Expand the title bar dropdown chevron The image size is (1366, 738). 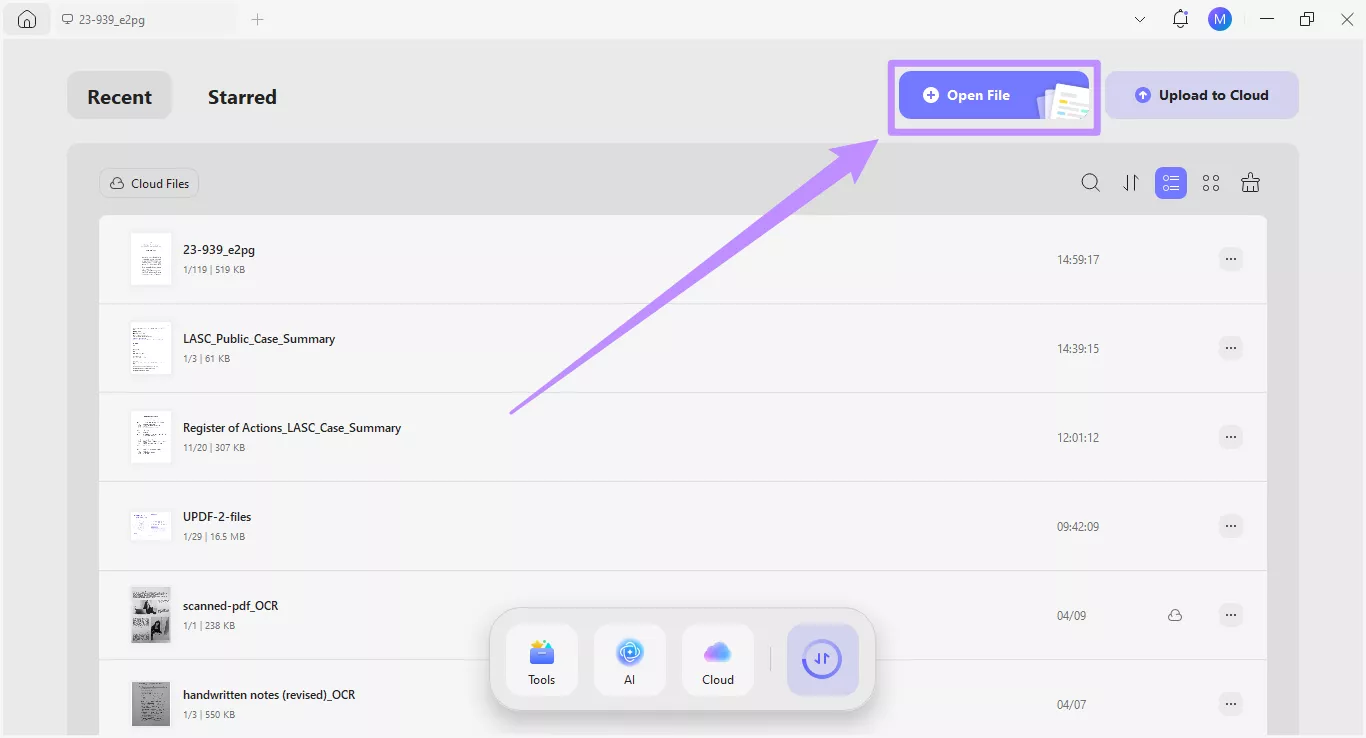(1140, 19)
